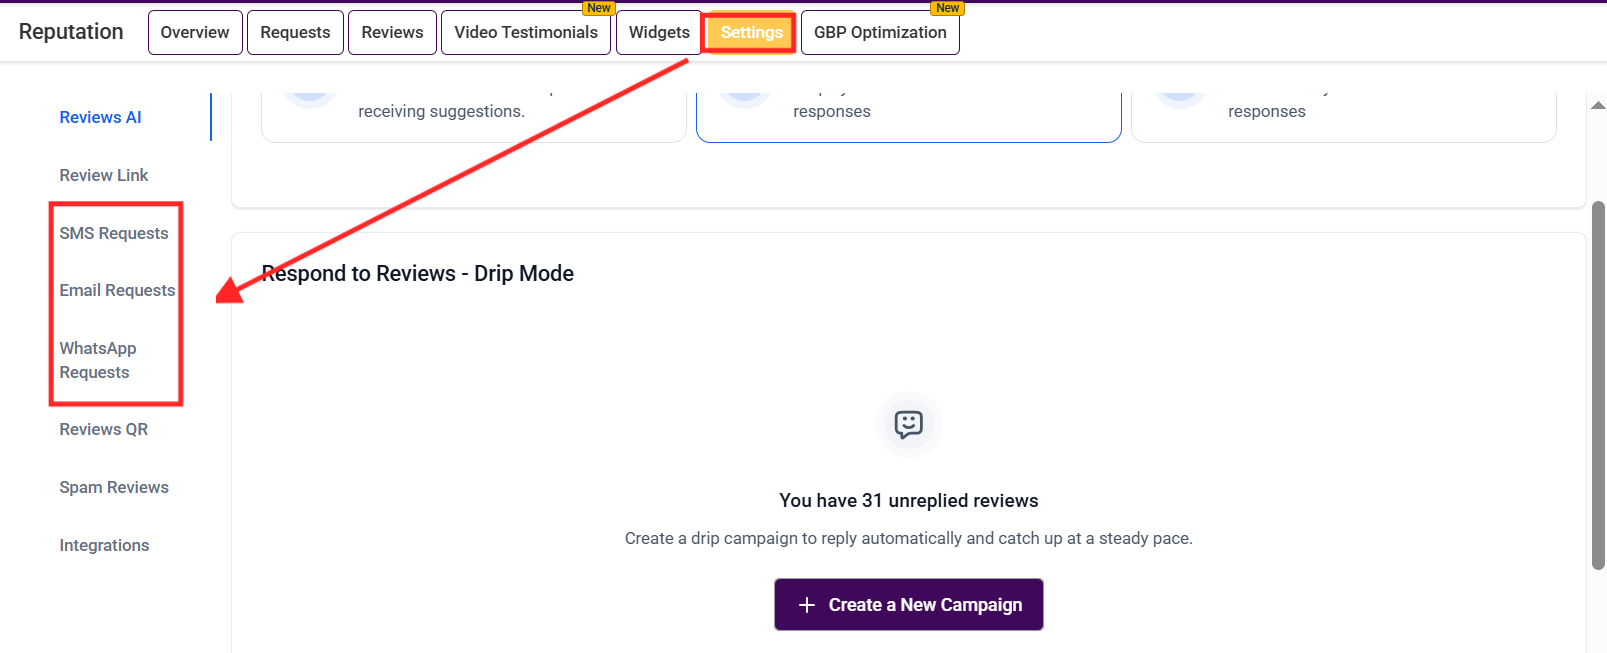Open the GBP Optimization tab
This screenshot has height=653, width=1607.
tap(880, 32)
